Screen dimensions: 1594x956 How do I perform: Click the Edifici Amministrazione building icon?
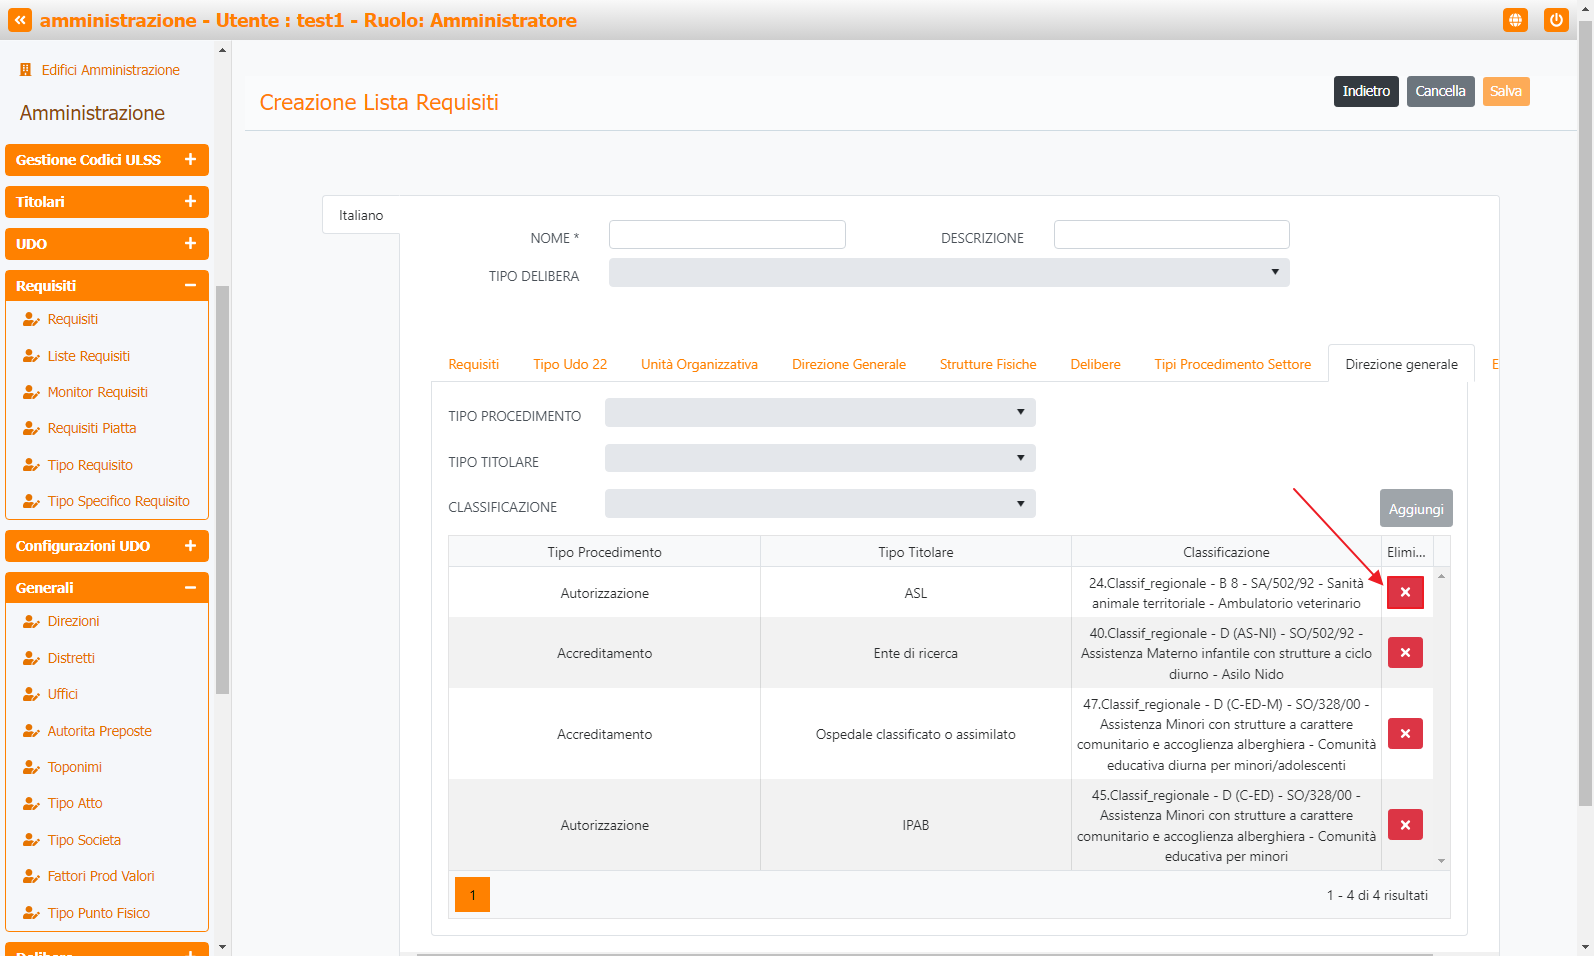tap(26, 70)
